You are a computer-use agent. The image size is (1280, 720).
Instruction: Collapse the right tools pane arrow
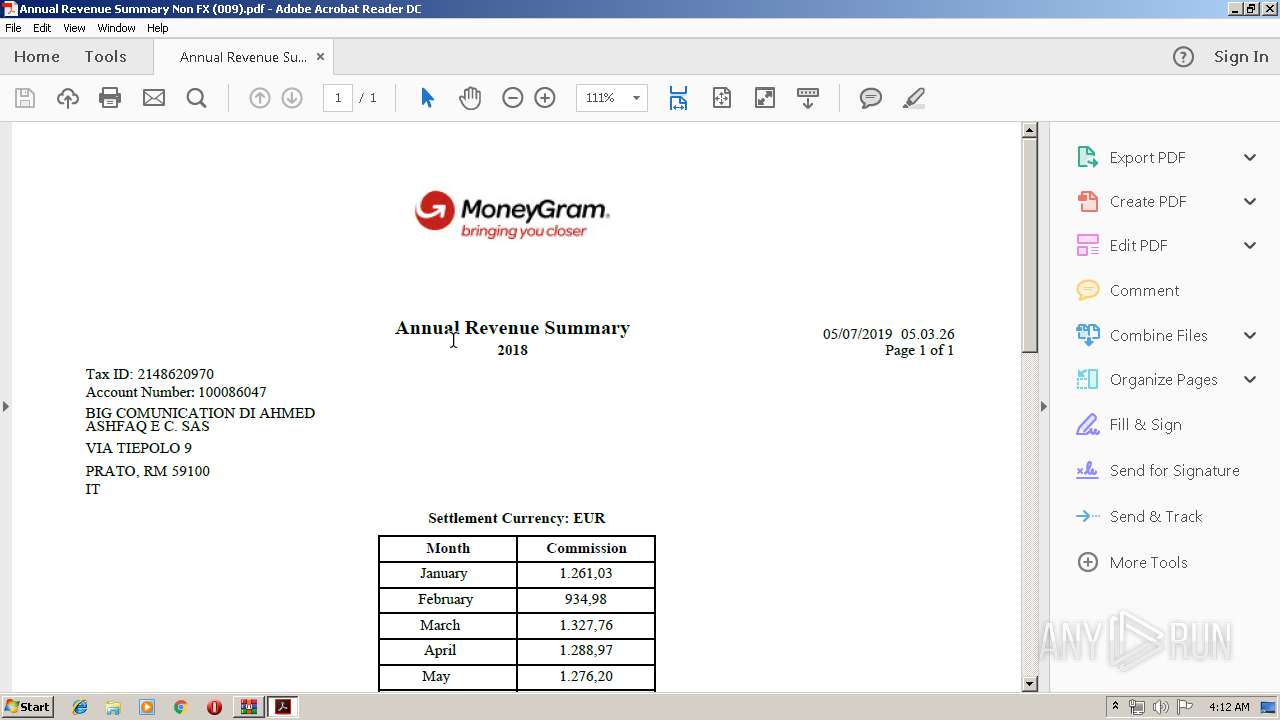[1044, 406]
